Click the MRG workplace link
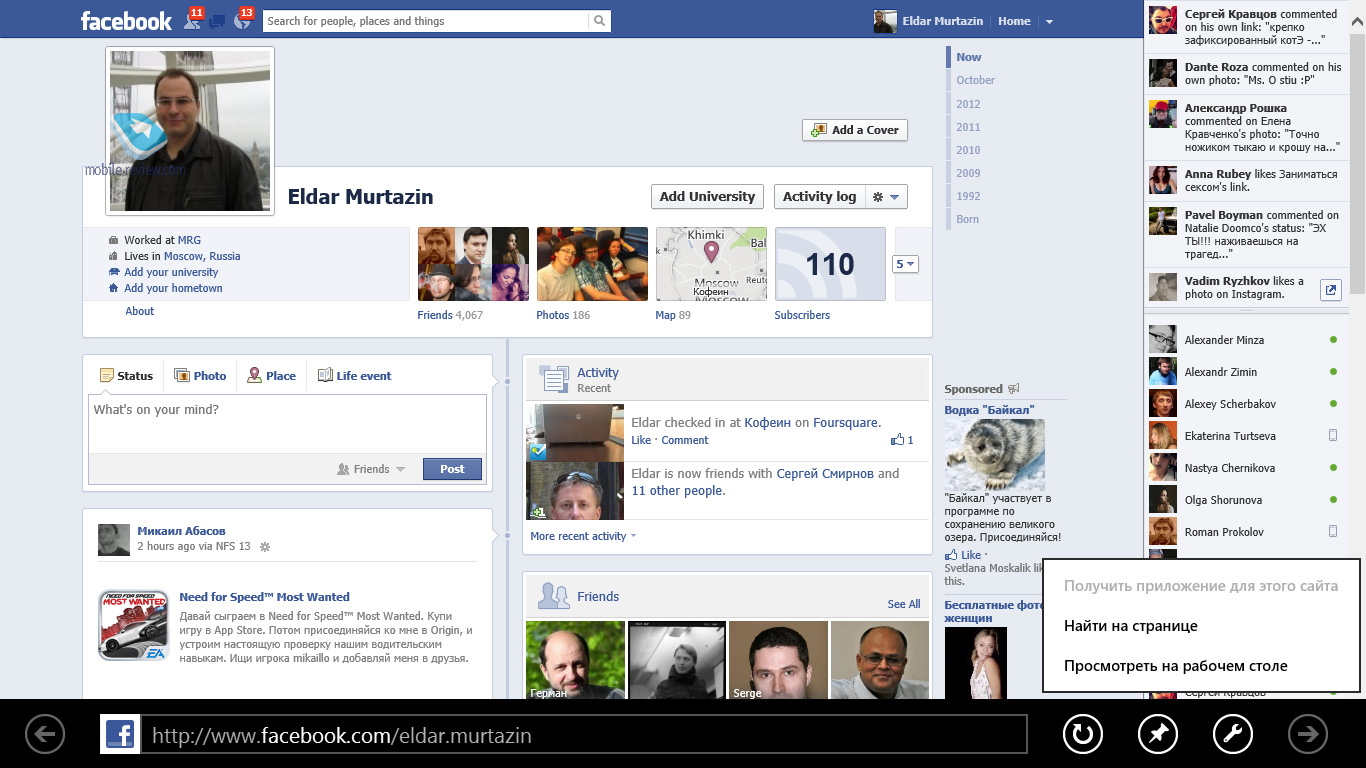Viewport: 1366px width, 768px height. 189,240
